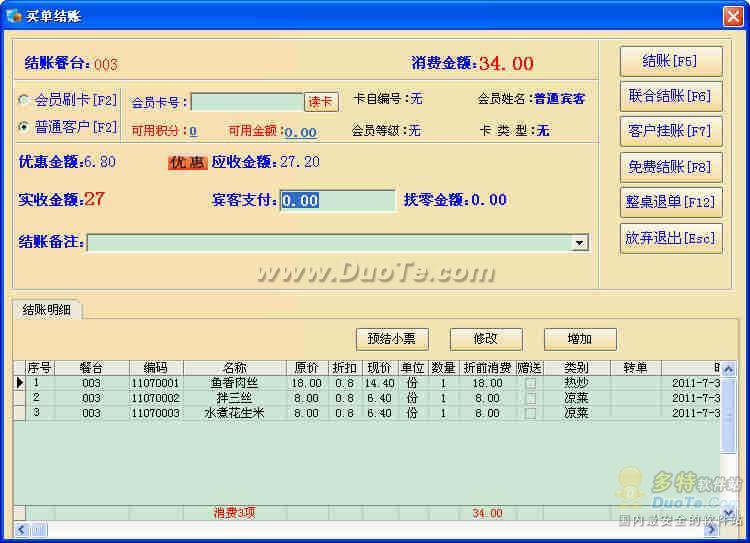This screenshot has width=750, height=543.
Task: Focus the 宾客支付 payment input field
Action: pyautogui.click(x=338, y=200)
